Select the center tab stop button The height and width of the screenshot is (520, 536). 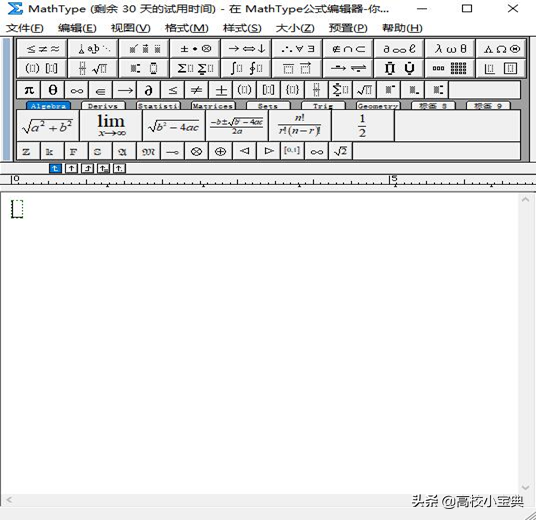pos(71,168)
